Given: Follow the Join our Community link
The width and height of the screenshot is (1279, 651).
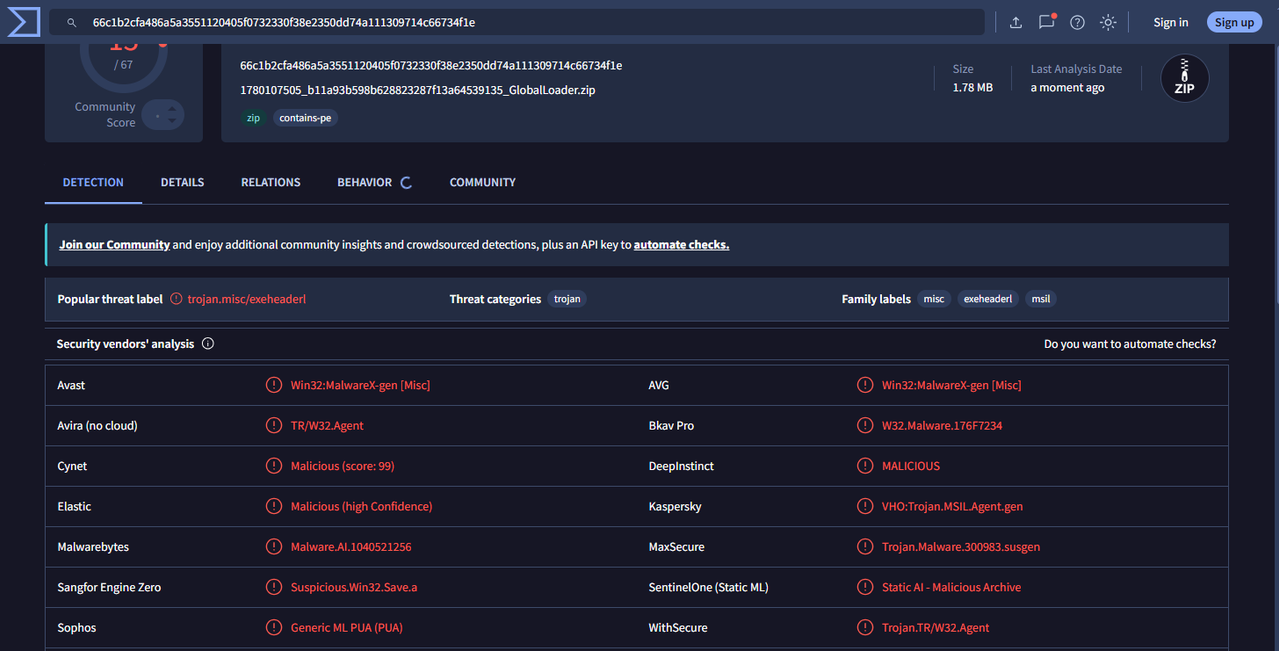Looking at the screenshot, I should pos(114,245).
